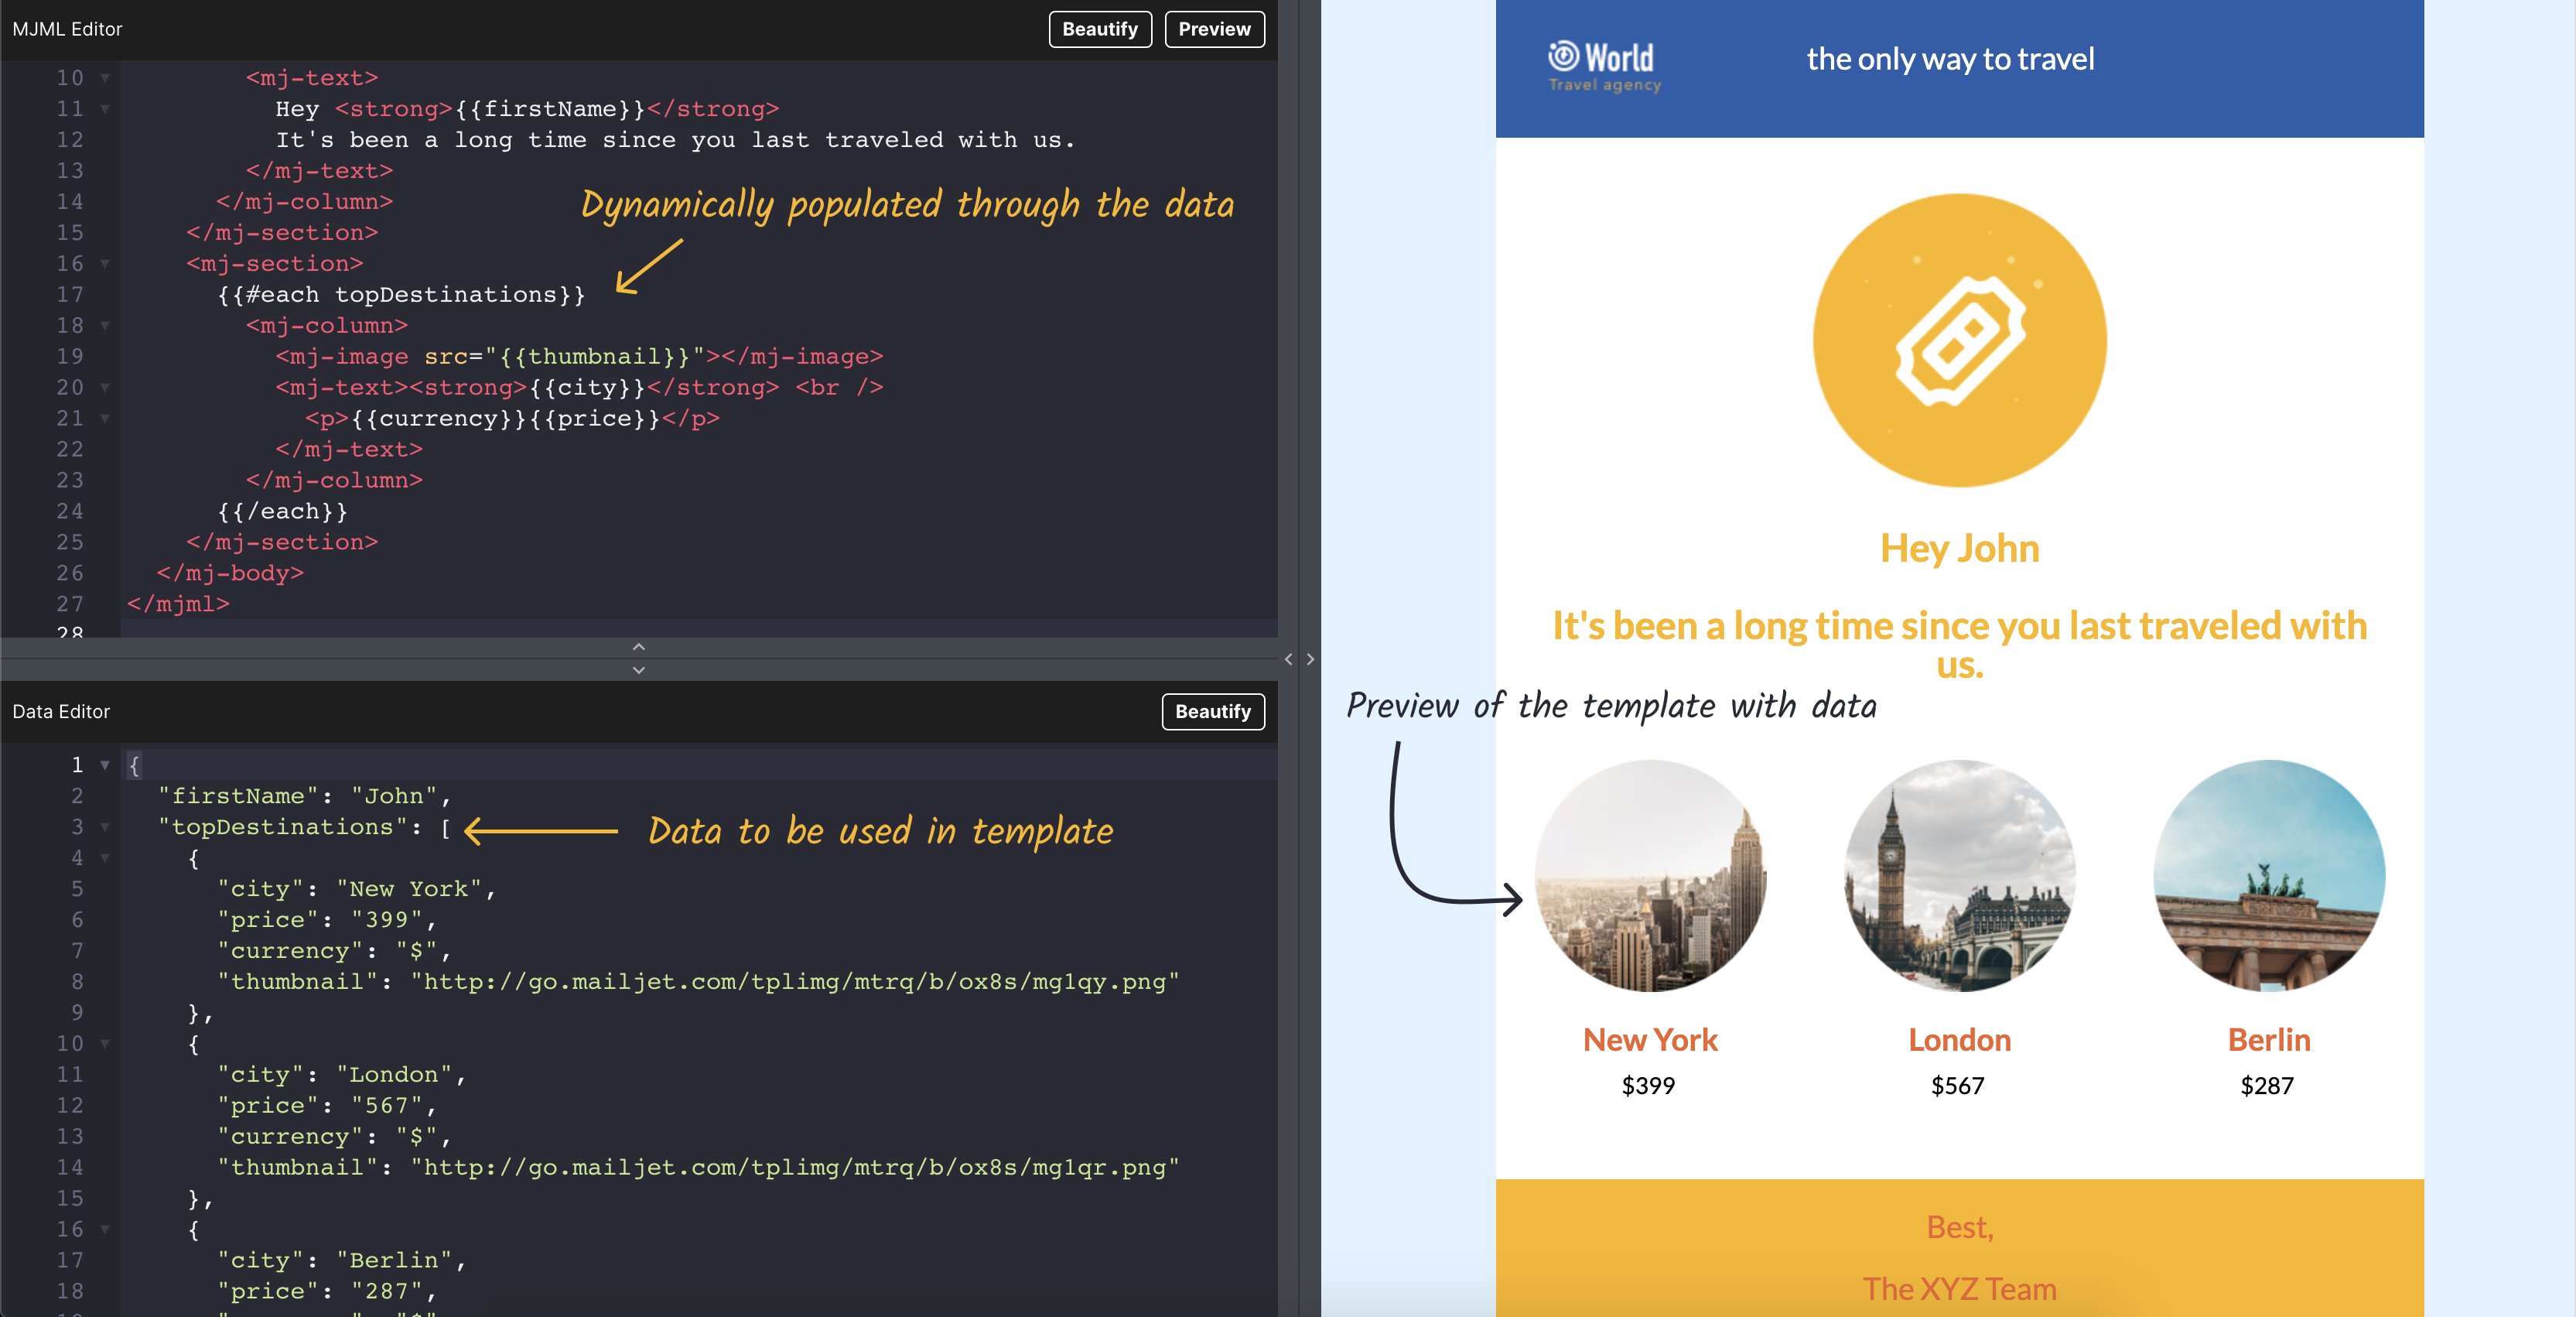The width and height of the screenshot is (2576, 1317).
Task: Collapse the London object at data line 10
Action: coord(105,1044)
